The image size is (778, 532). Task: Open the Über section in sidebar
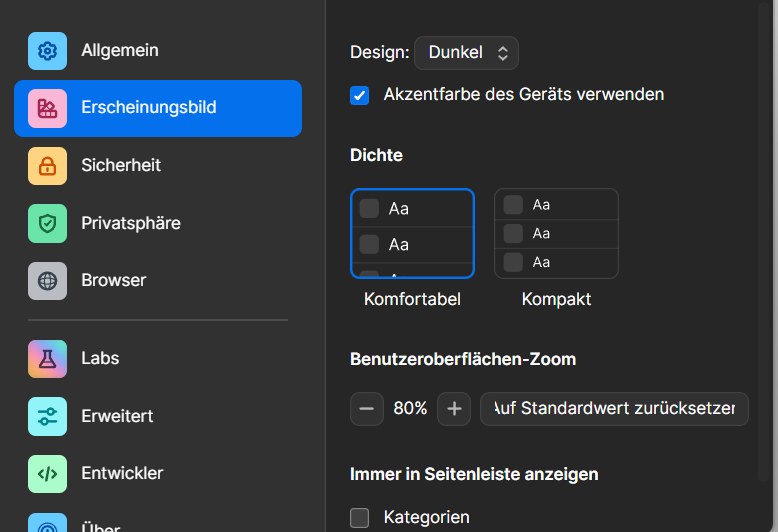tap(101, 524)
